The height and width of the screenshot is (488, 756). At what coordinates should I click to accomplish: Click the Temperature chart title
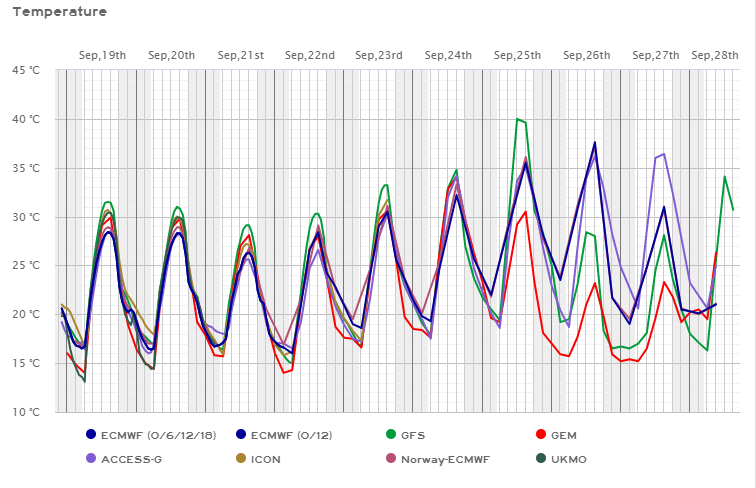60,12
